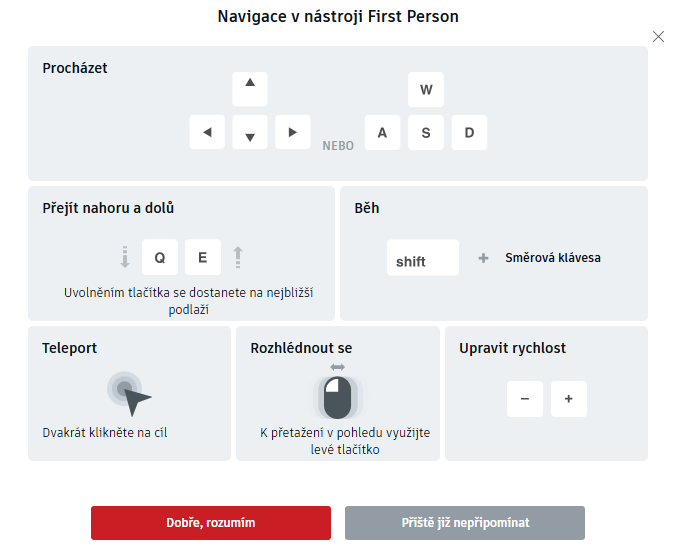Click the Q key tile
679x556 pixels.
click(x=160, y=257)
